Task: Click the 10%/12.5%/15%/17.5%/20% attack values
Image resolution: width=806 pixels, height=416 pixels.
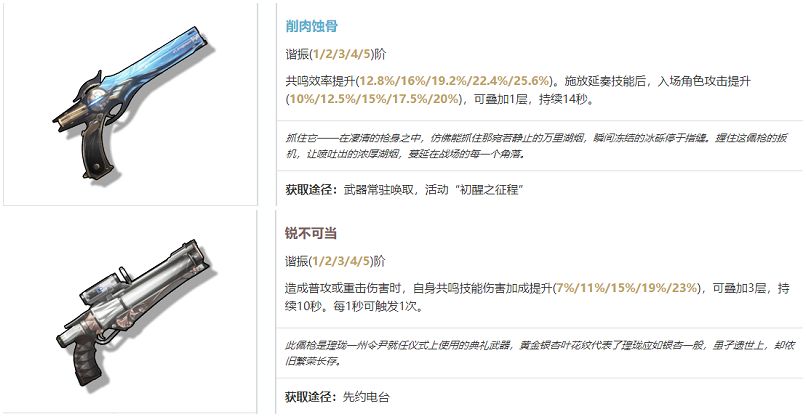Action: click(374, 99)
